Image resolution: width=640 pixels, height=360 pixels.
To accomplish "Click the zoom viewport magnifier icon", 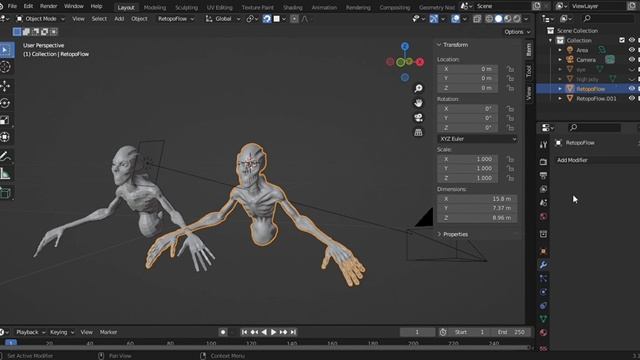I will pos(418,88).
